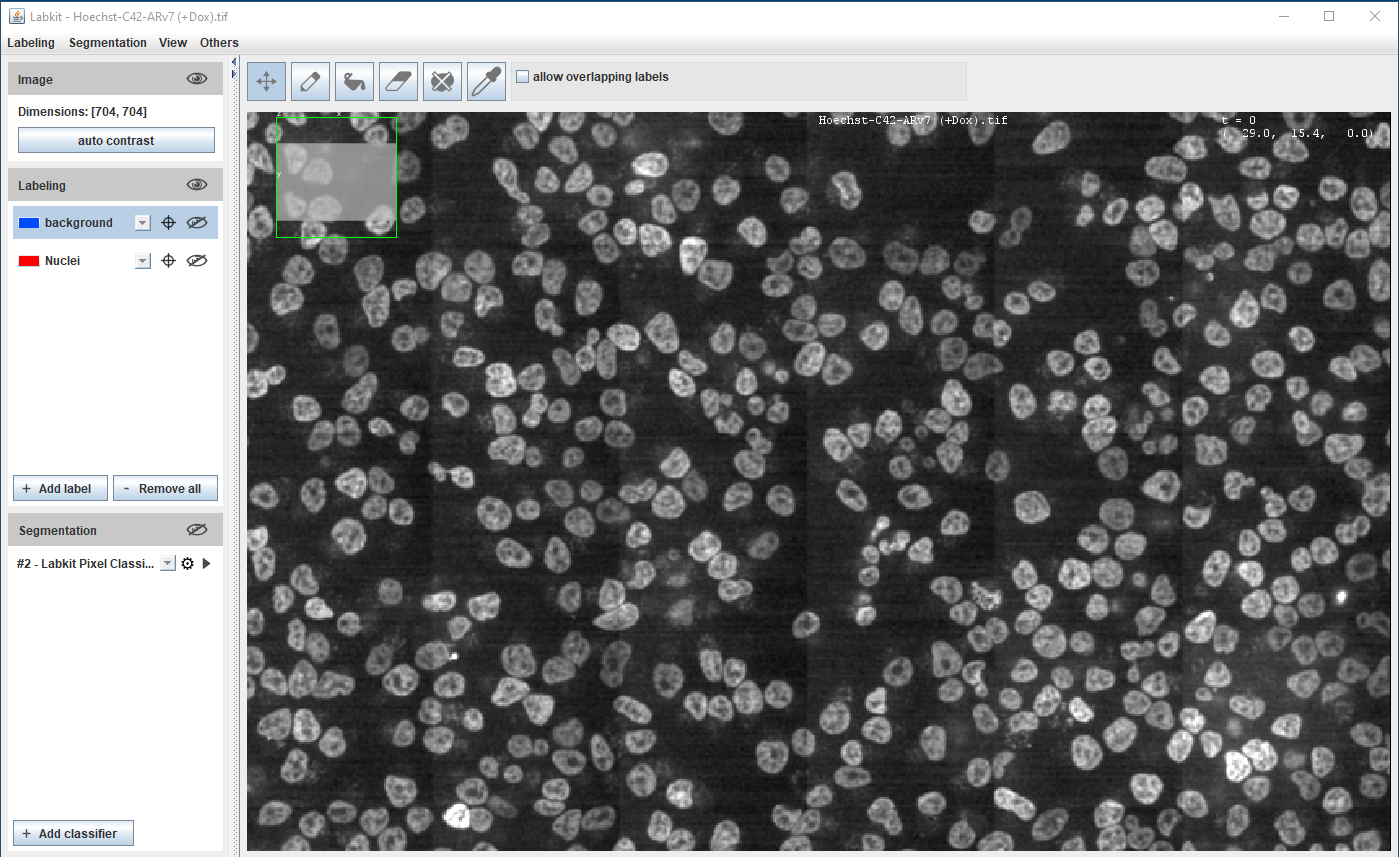Locate the Nuclei label with crosshair icon
1399x857 pixels.
(x=169, y=261)
